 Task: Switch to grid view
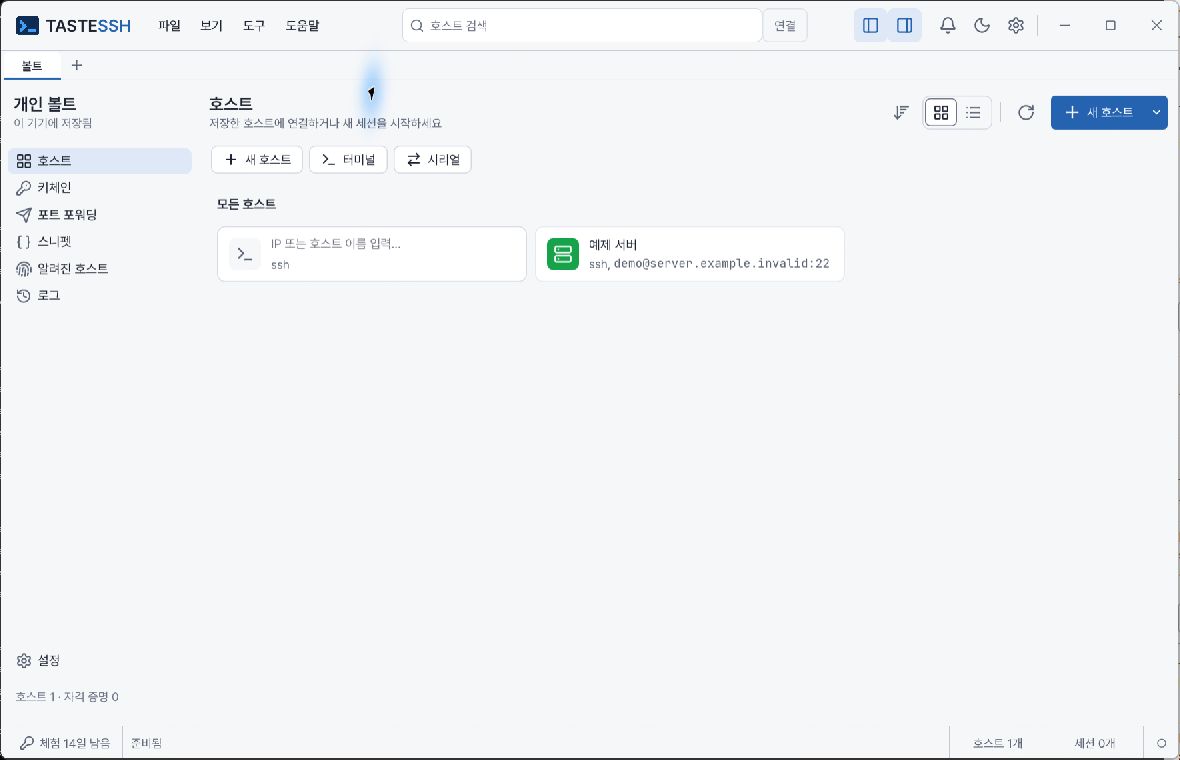point(941,113)
